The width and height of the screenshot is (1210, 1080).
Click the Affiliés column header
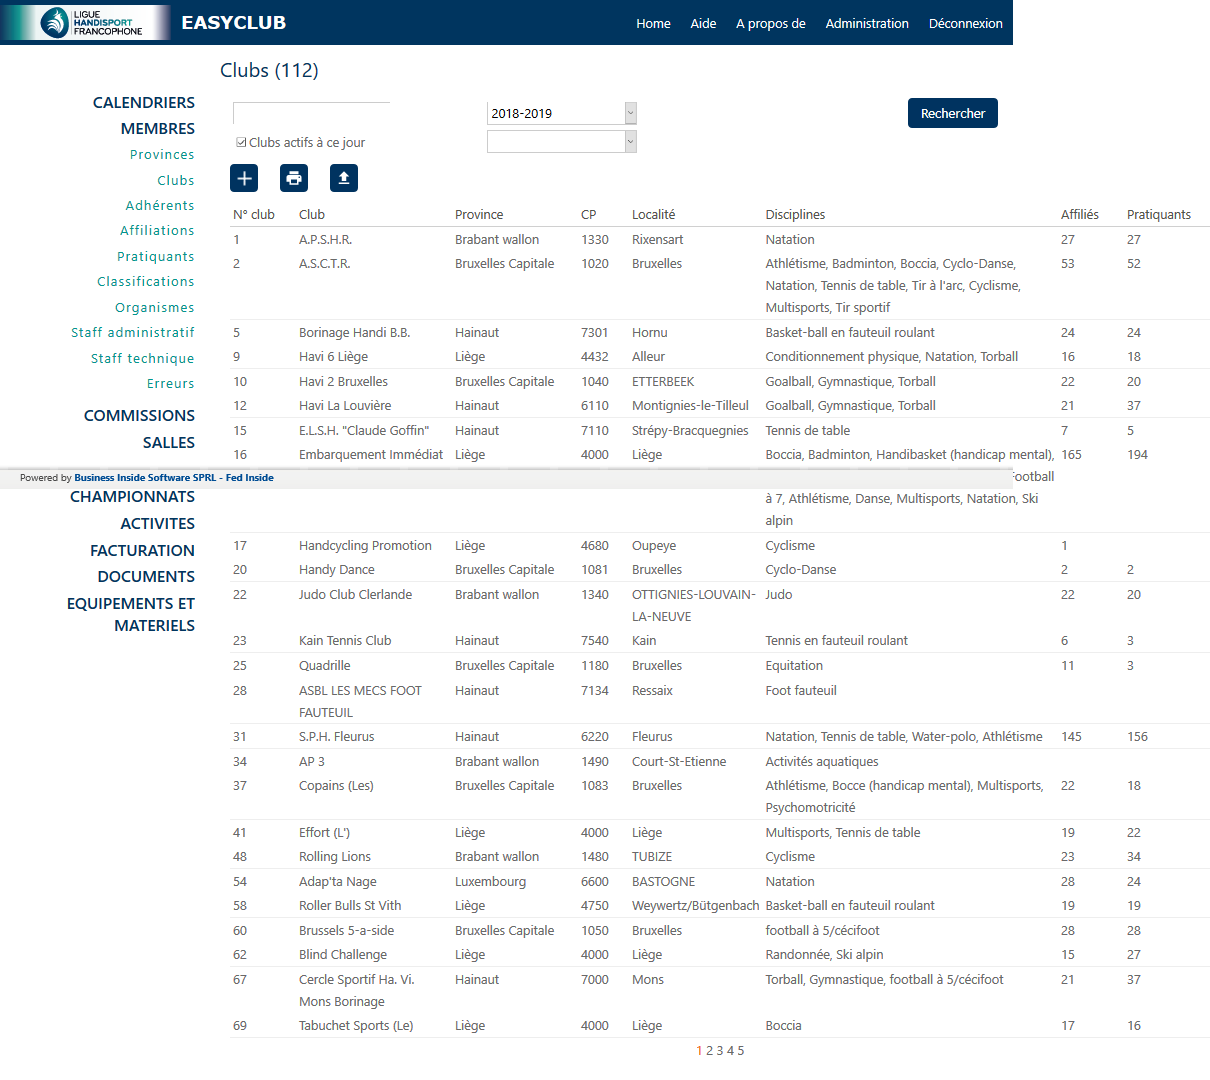coord(1080,214)
